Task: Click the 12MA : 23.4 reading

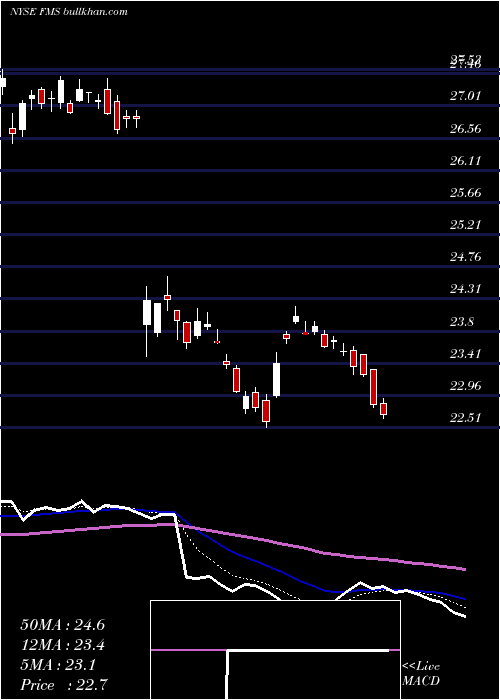Action: (62, 645)
